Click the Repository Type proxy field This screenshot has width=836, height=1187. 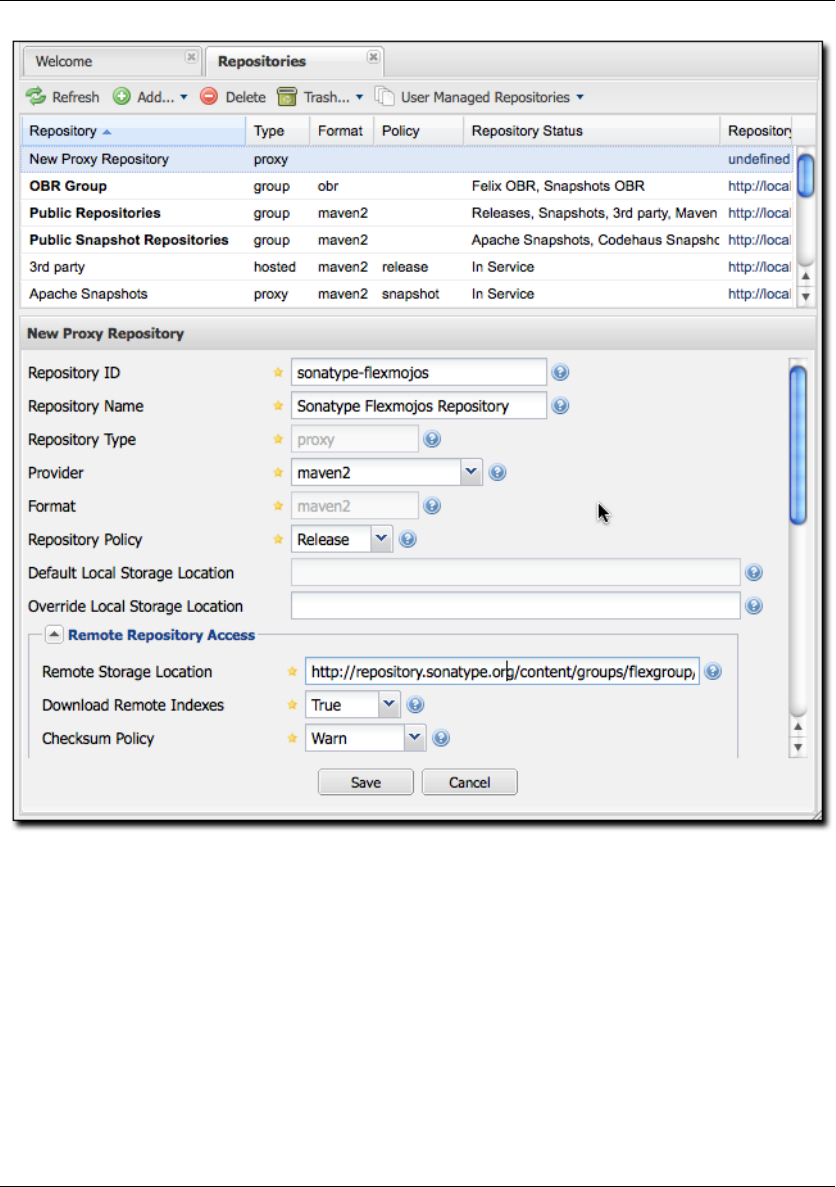coord(354,439)
